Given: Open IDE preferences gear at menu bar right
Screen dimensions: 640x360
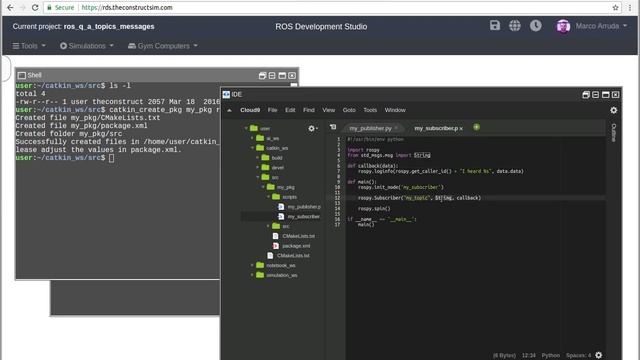Looking at the screenshot, I should 613,110.
